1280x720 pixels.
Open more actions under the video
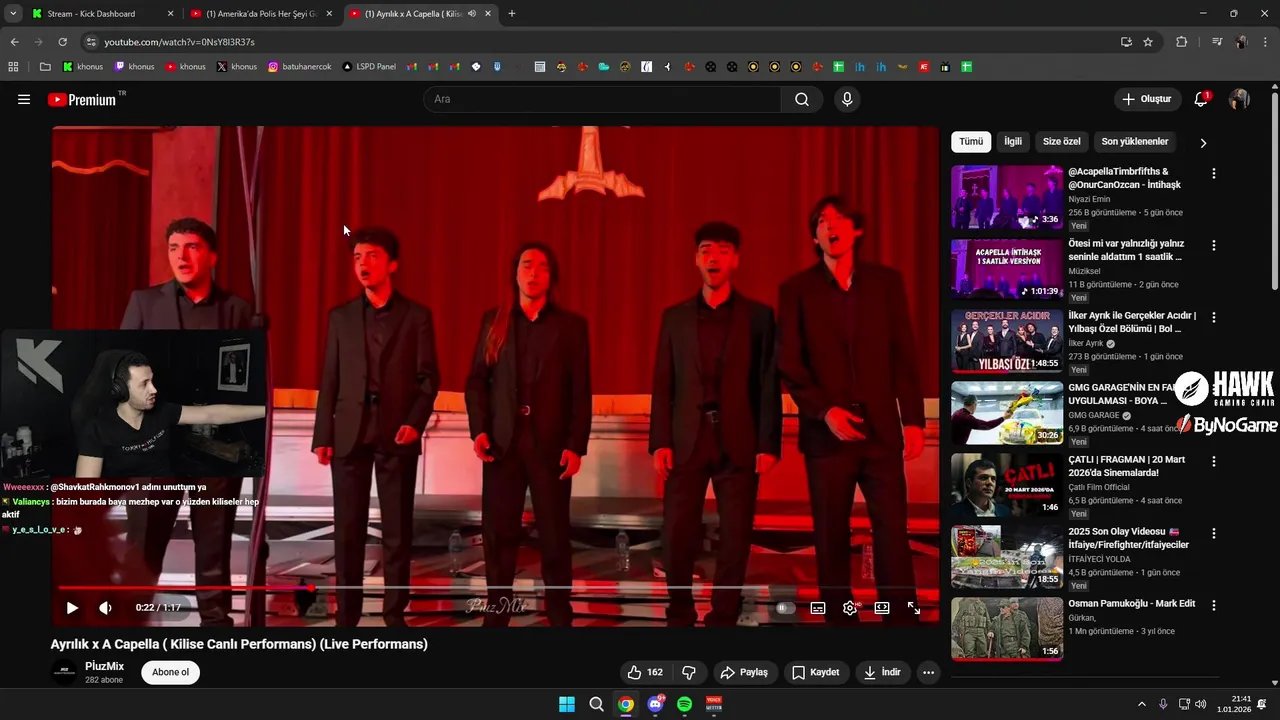tap(928, 672)
